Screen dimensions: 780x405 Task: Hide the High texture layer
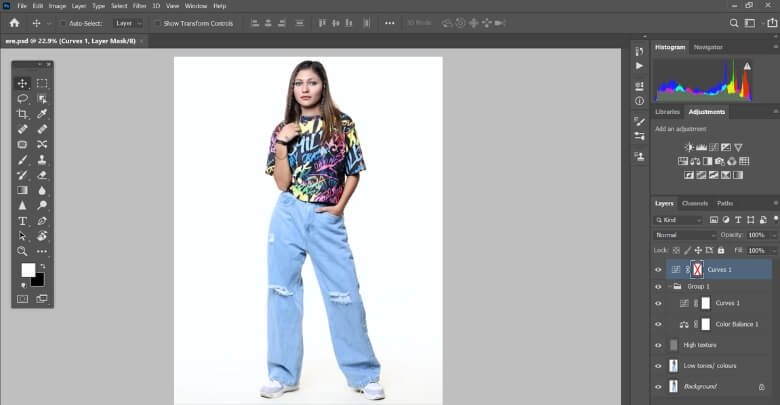click(658, 345)
